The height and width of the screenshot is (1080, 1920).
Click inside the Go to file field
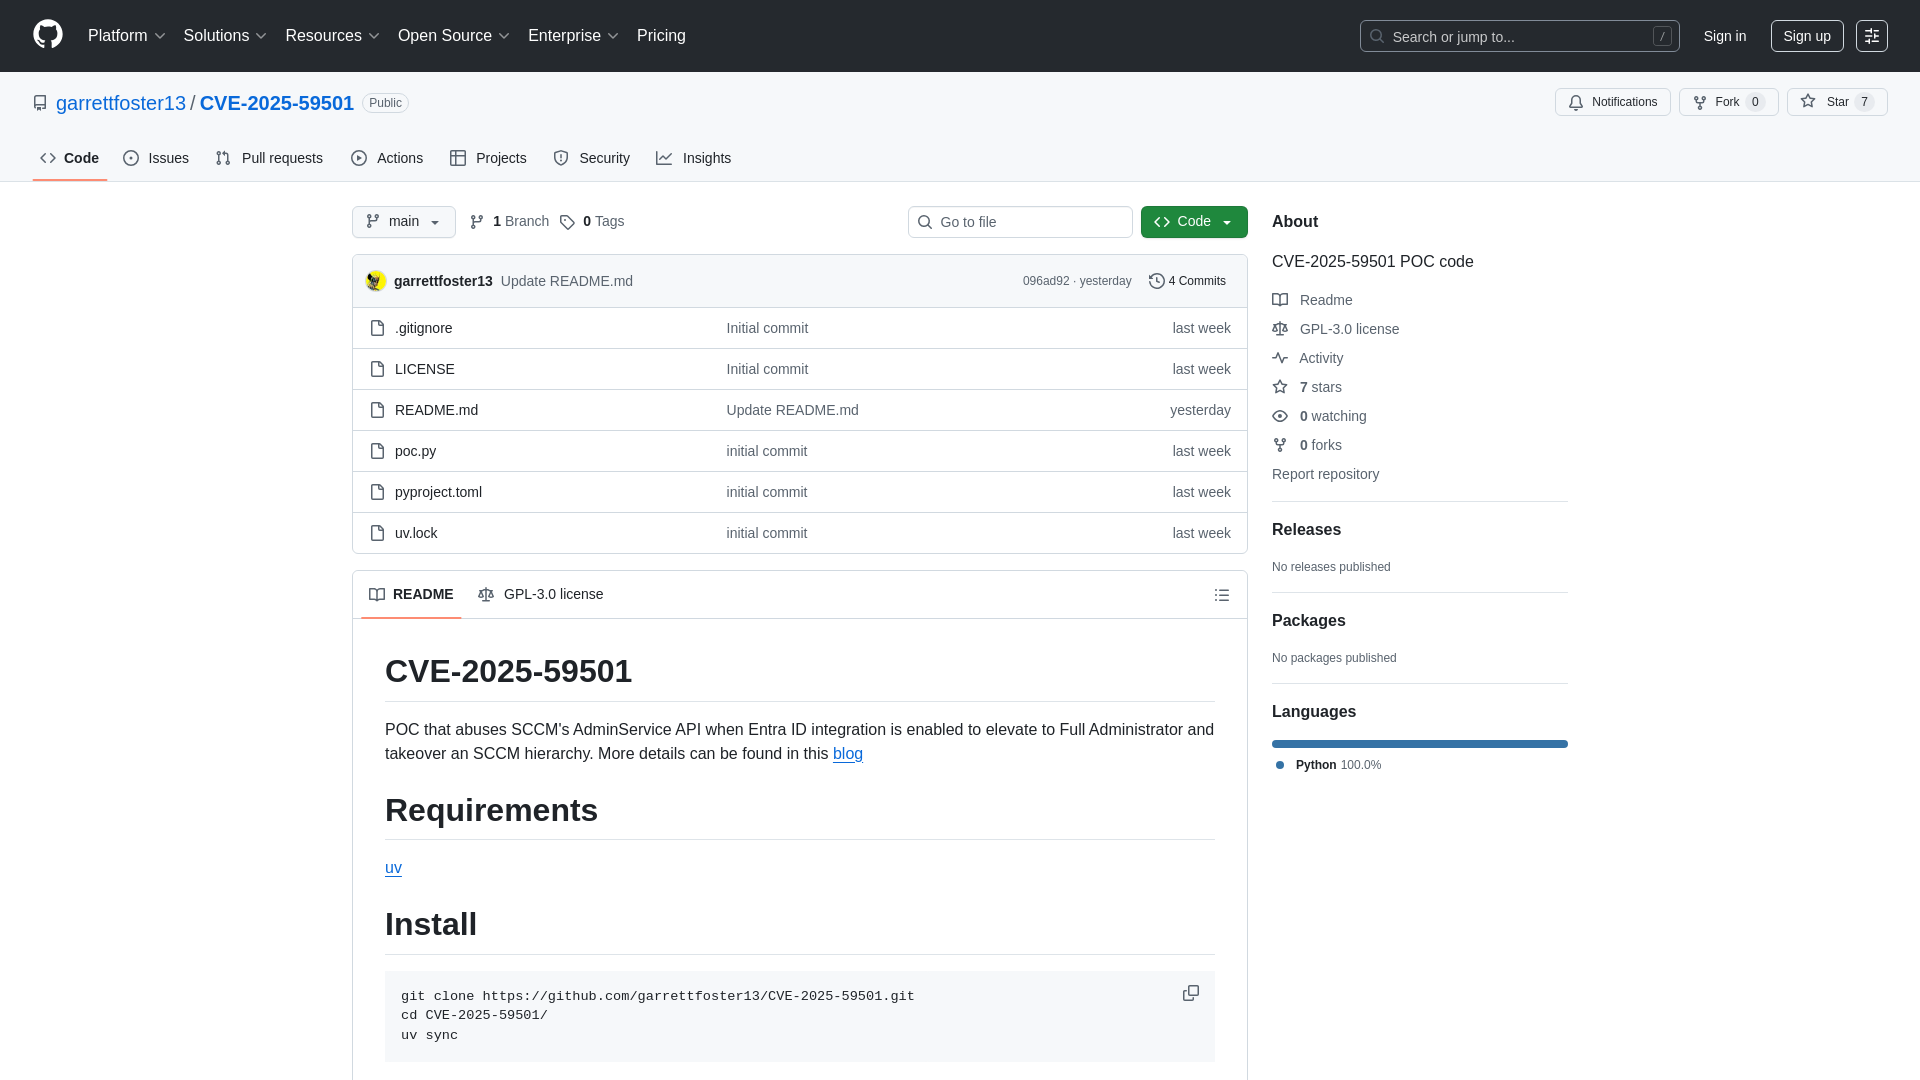1020,222
